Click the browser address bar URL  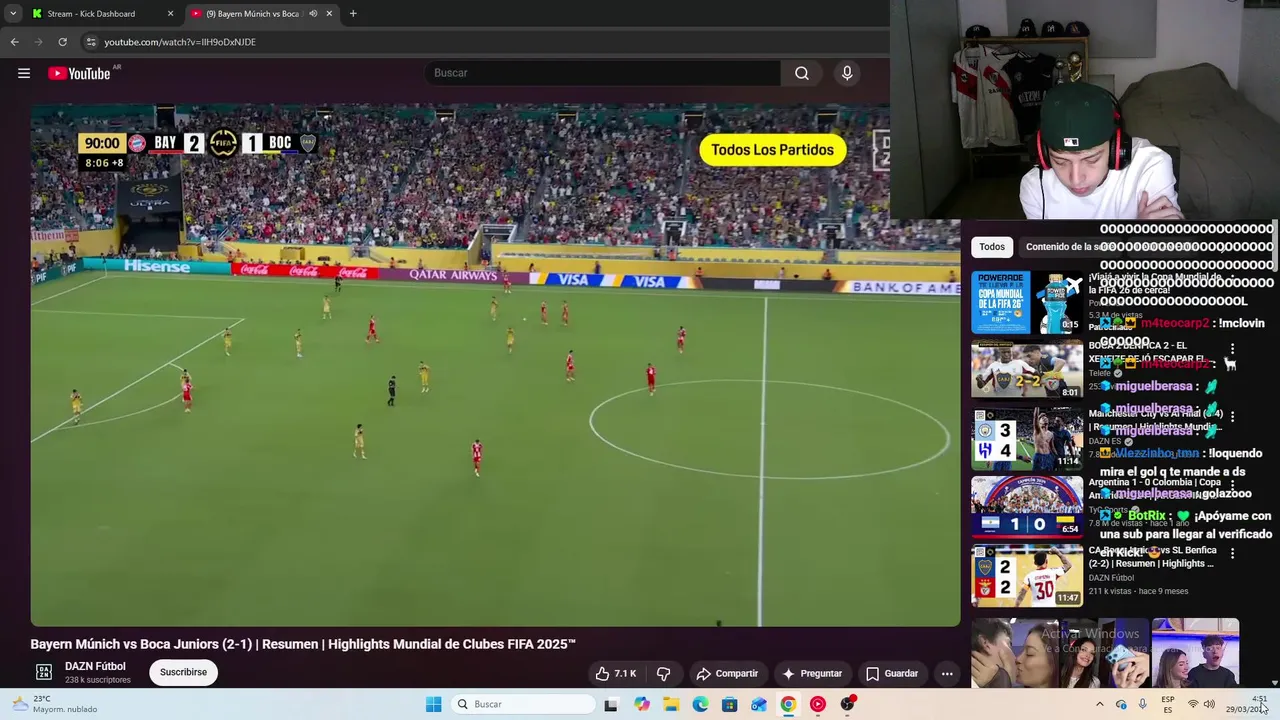[180, 42]
